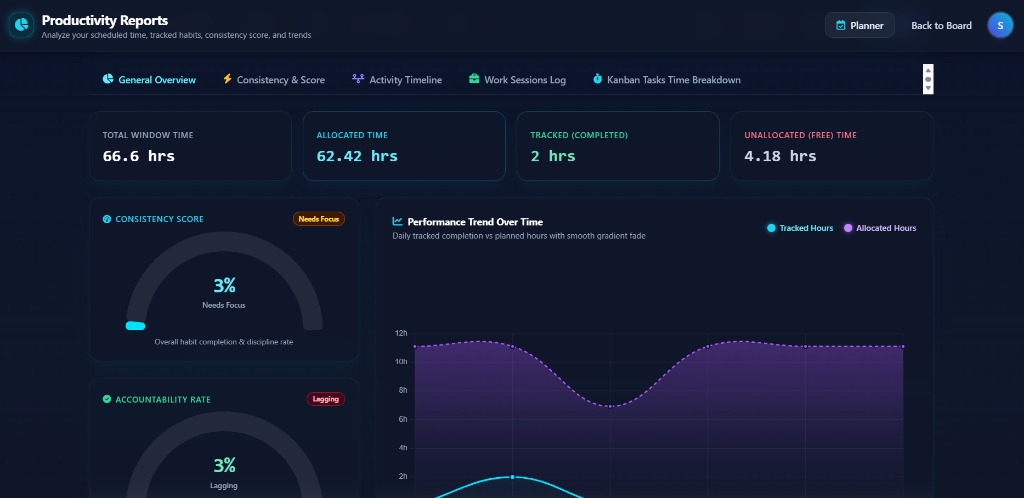Open the Planner button
The width and height of the screenshot is (1024, 498).
click(x=859, y=25)
